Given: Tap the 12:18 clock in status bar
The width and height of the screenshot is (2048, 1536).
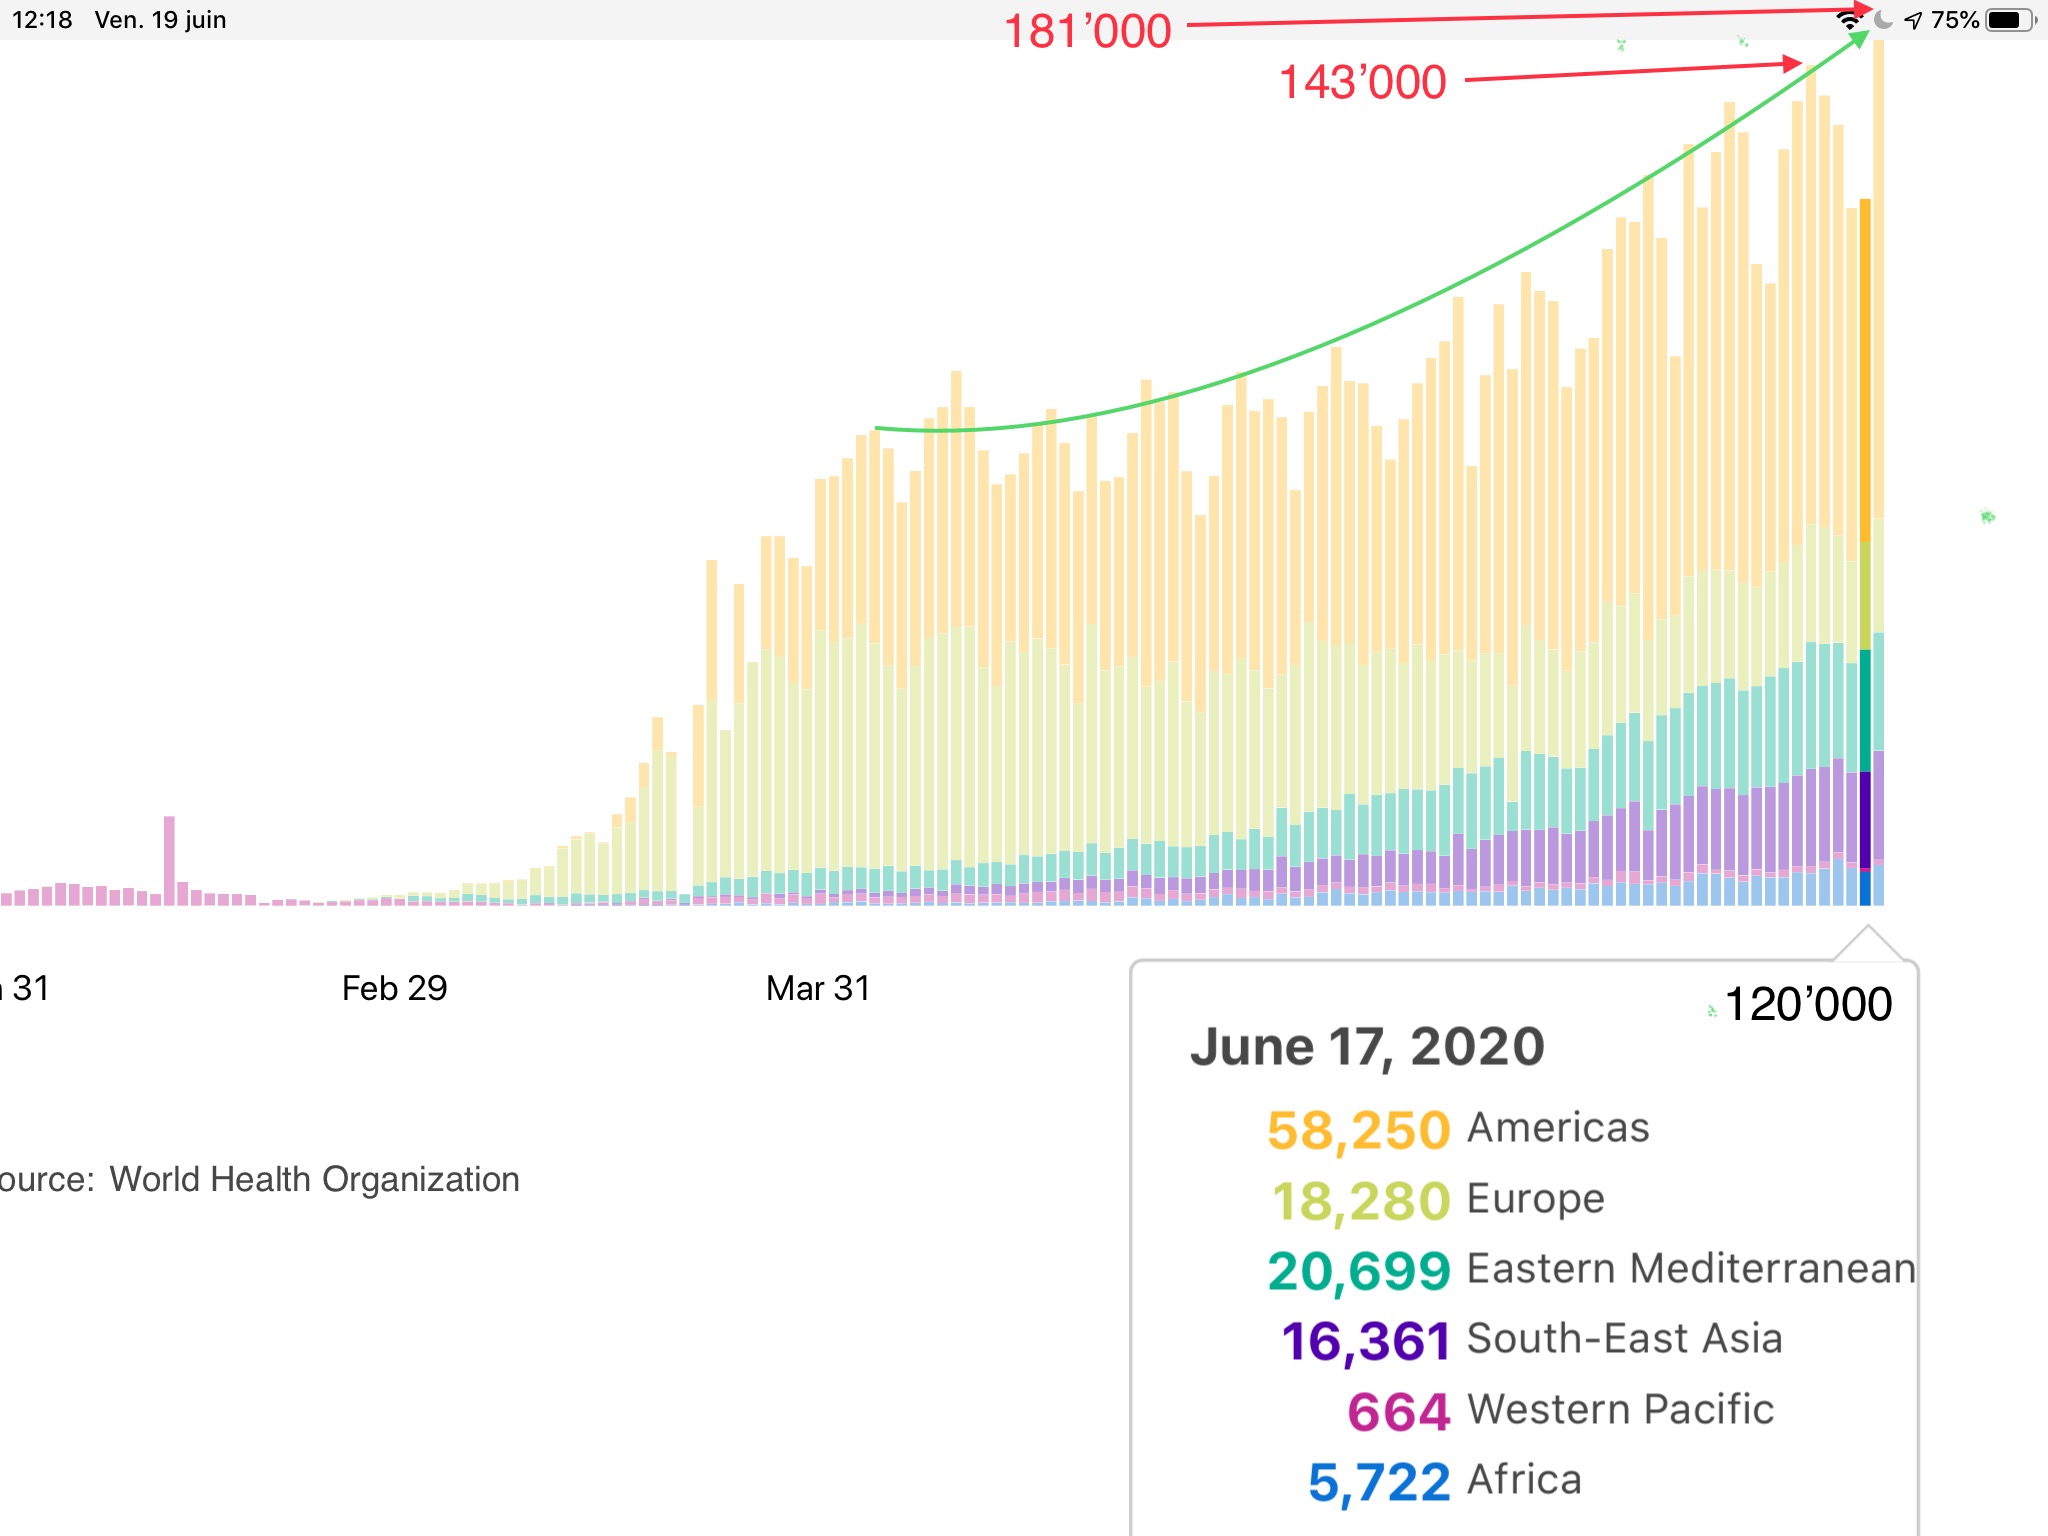Looking at the screenshot, I should pos(42,20).
